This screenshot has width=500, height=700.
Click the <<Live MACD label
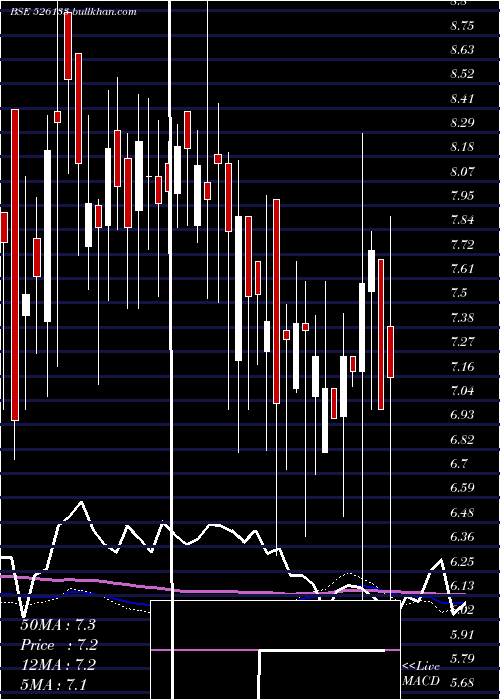421,674
